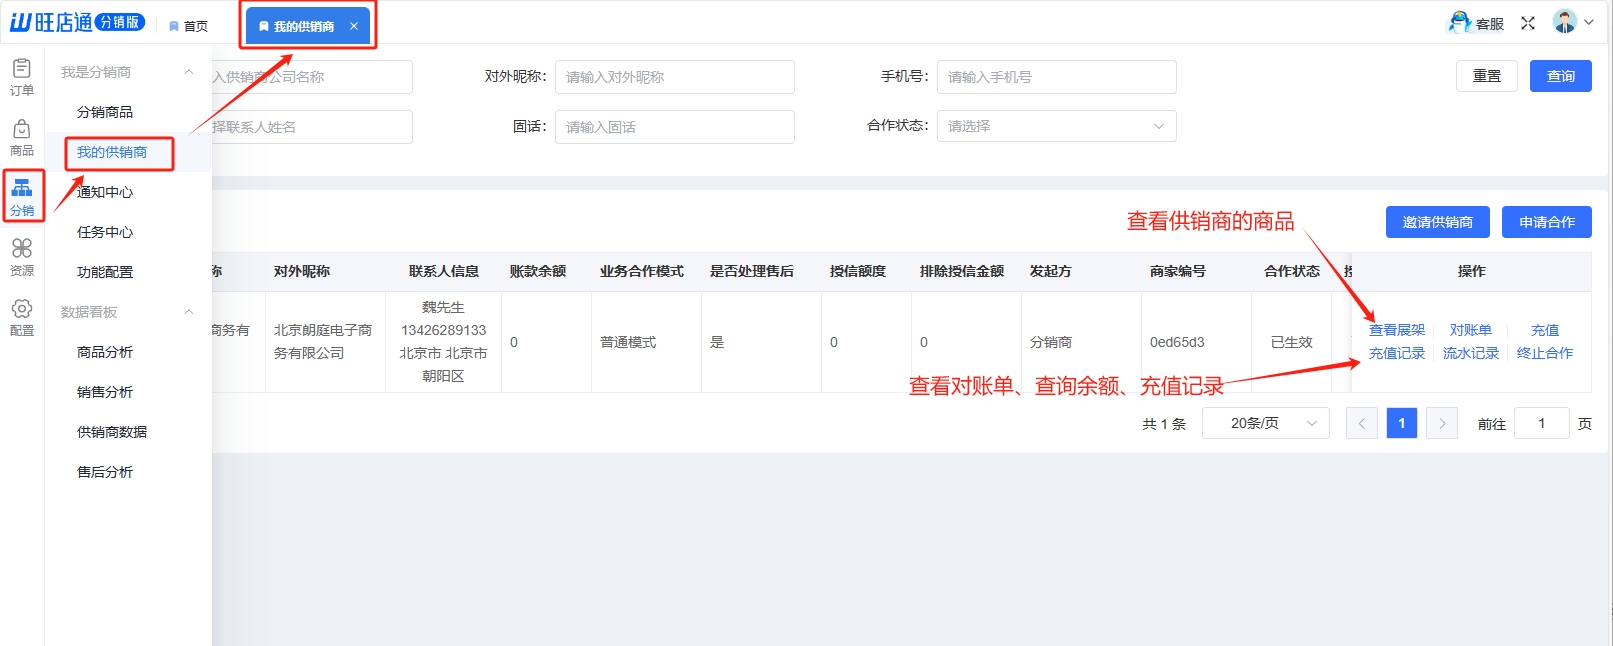Open the 配置 settings sidebar icon
1613x646 pixels.
(x=21, y=317)
